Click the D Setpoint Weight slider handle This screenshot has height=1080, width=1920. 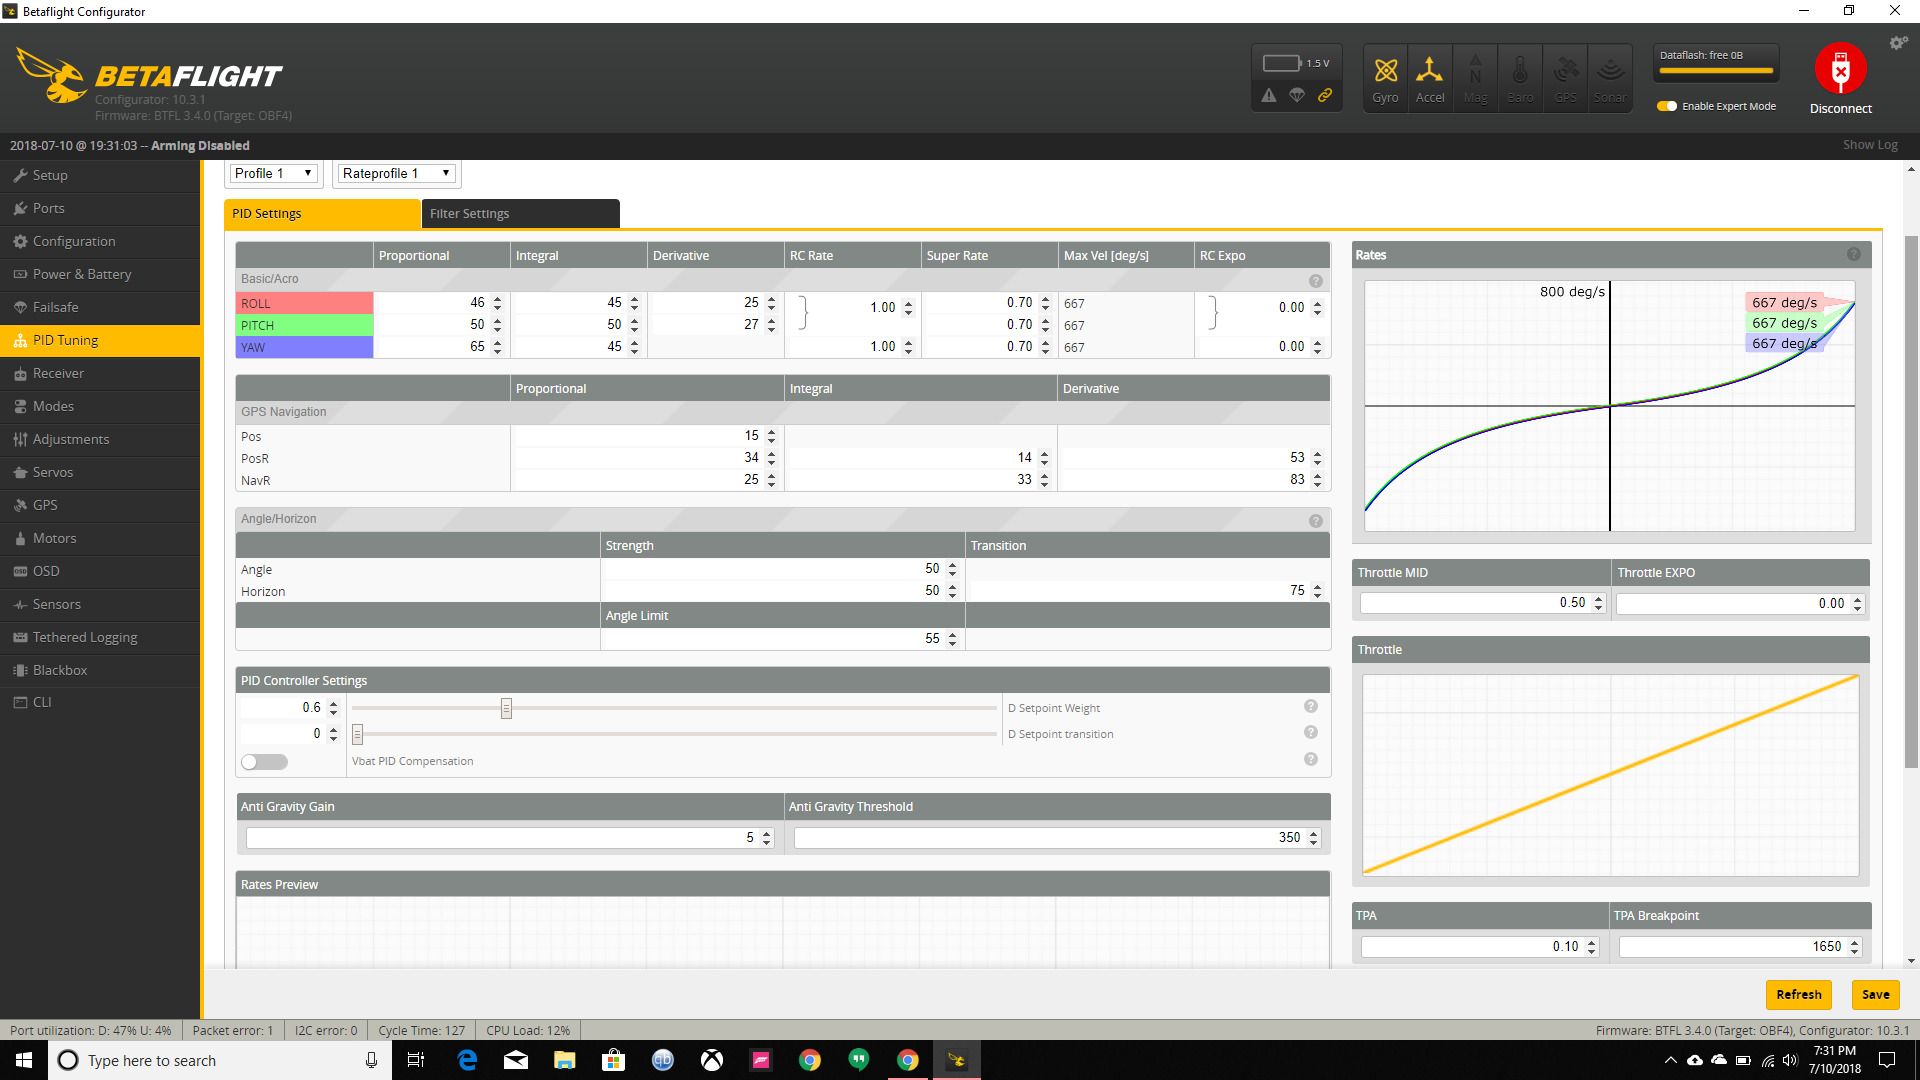click(x=506, y=708)
